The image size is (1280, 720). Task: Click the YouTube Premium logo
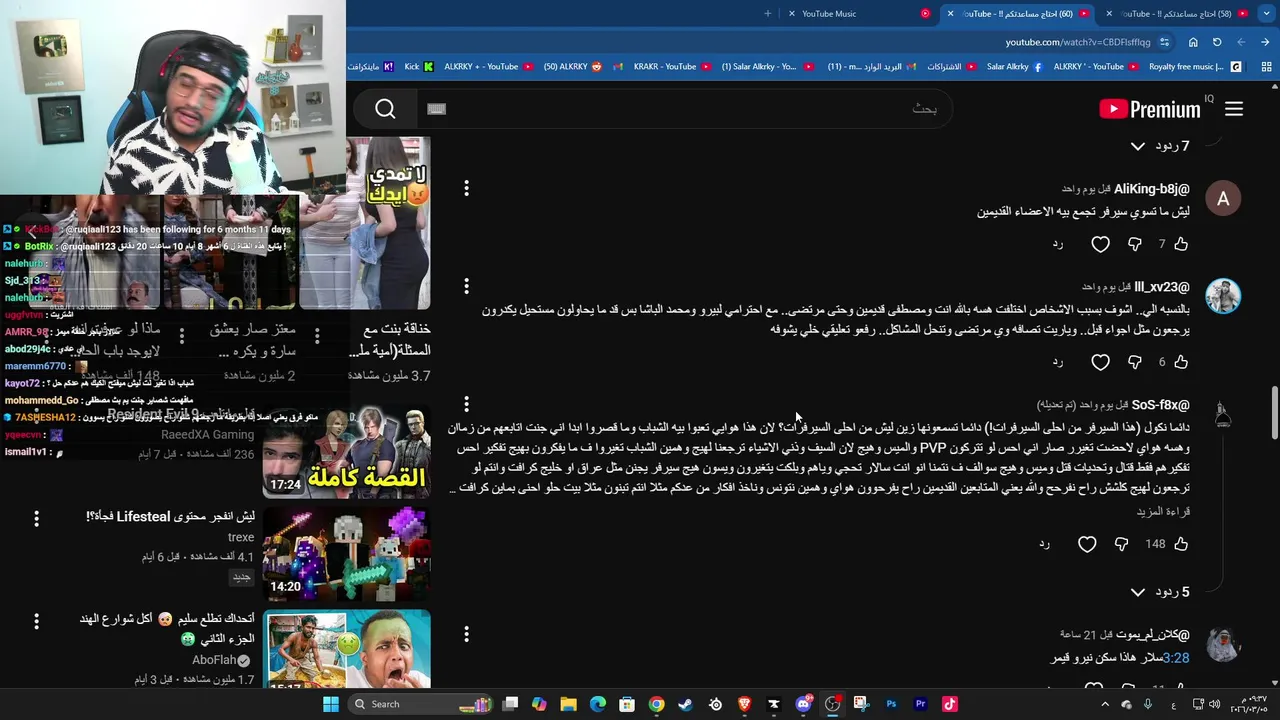(1149, 109)
